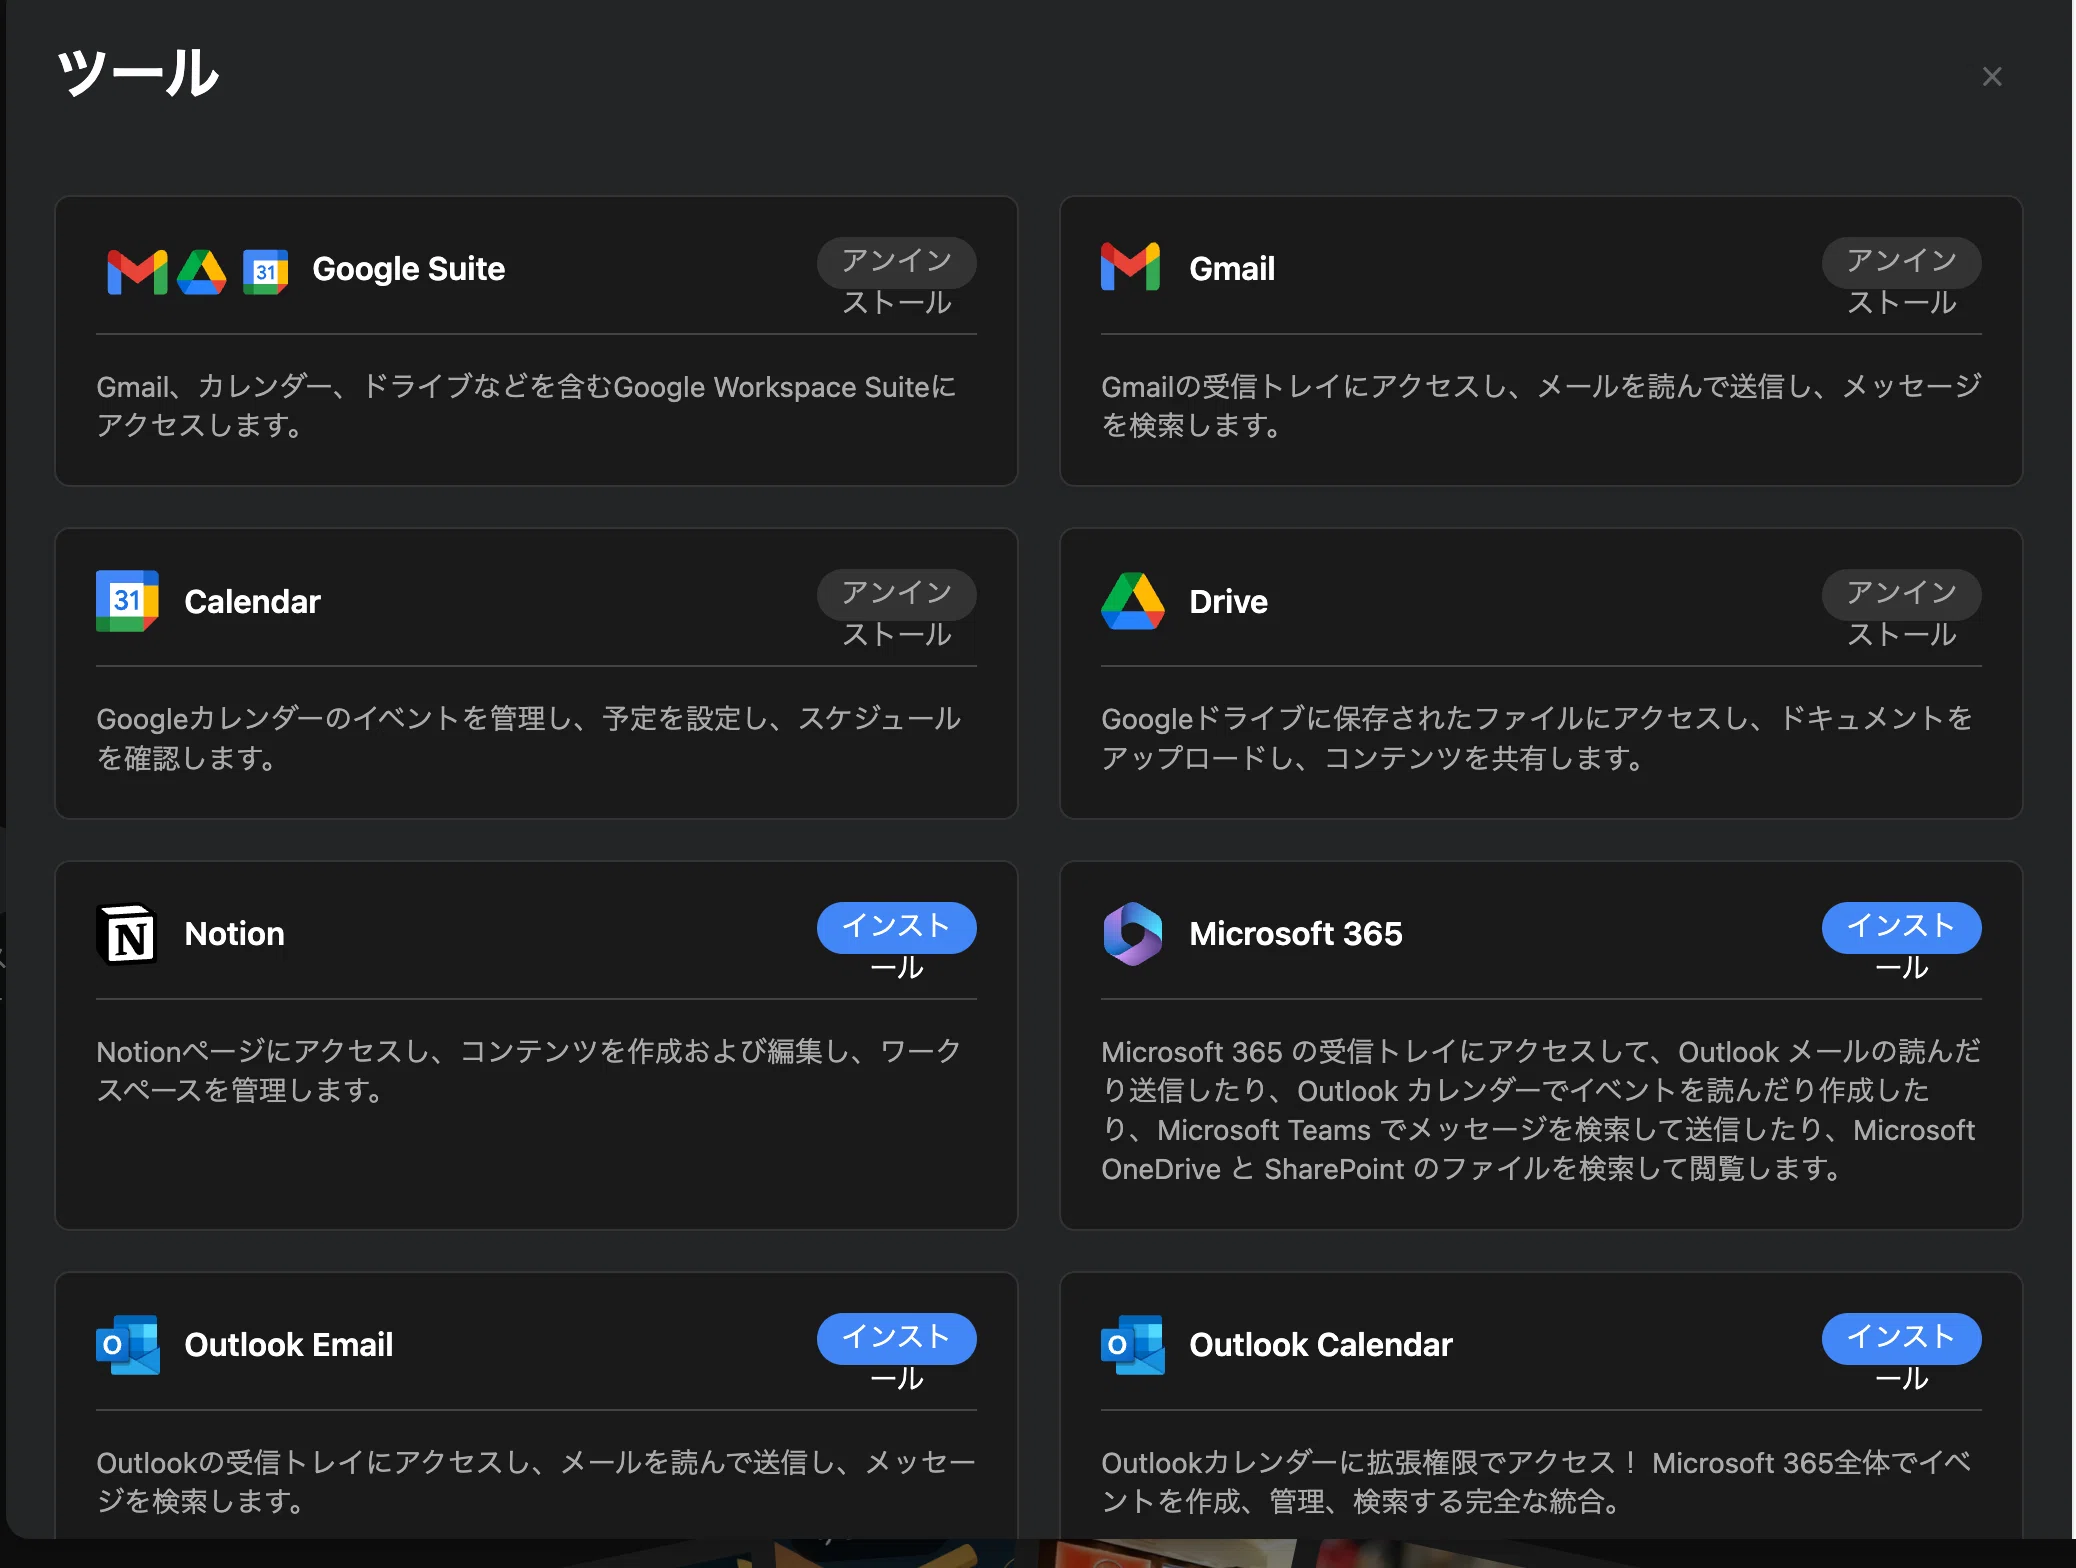The height and width of the screenshot is (1568, 2076).
Task: Install the Microsoft 365 tool
Action: pos(1902,928)
